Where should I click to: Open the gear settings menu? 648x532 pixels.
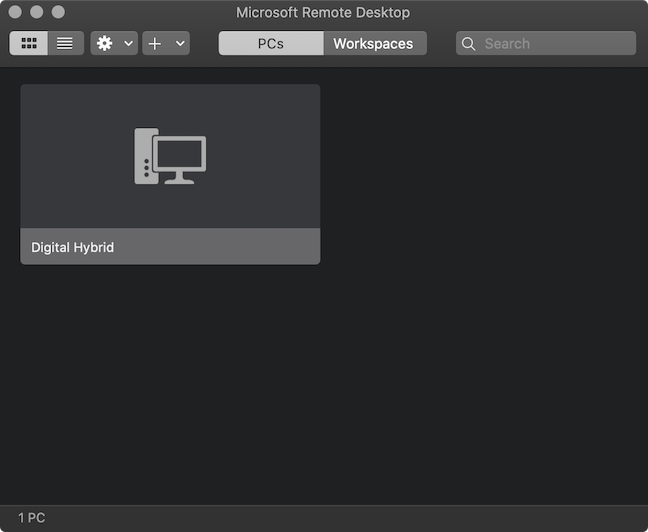point(105,43)
